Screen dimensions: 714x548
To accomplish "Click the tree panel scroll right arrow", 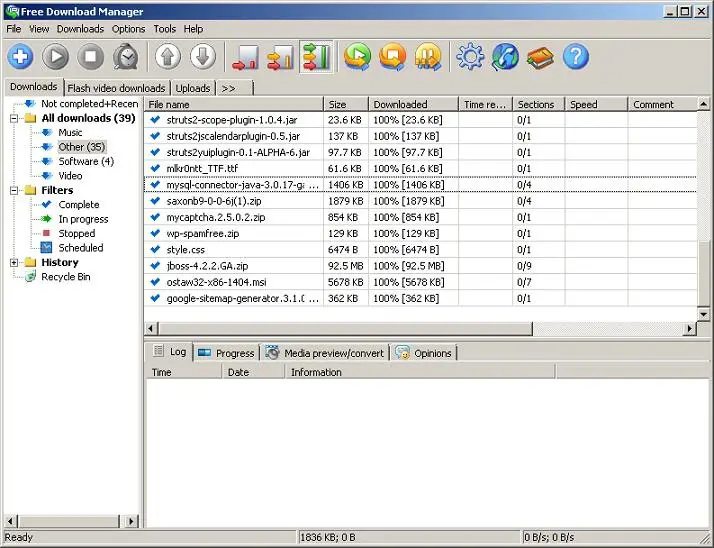I will click(x=131, y=521).
